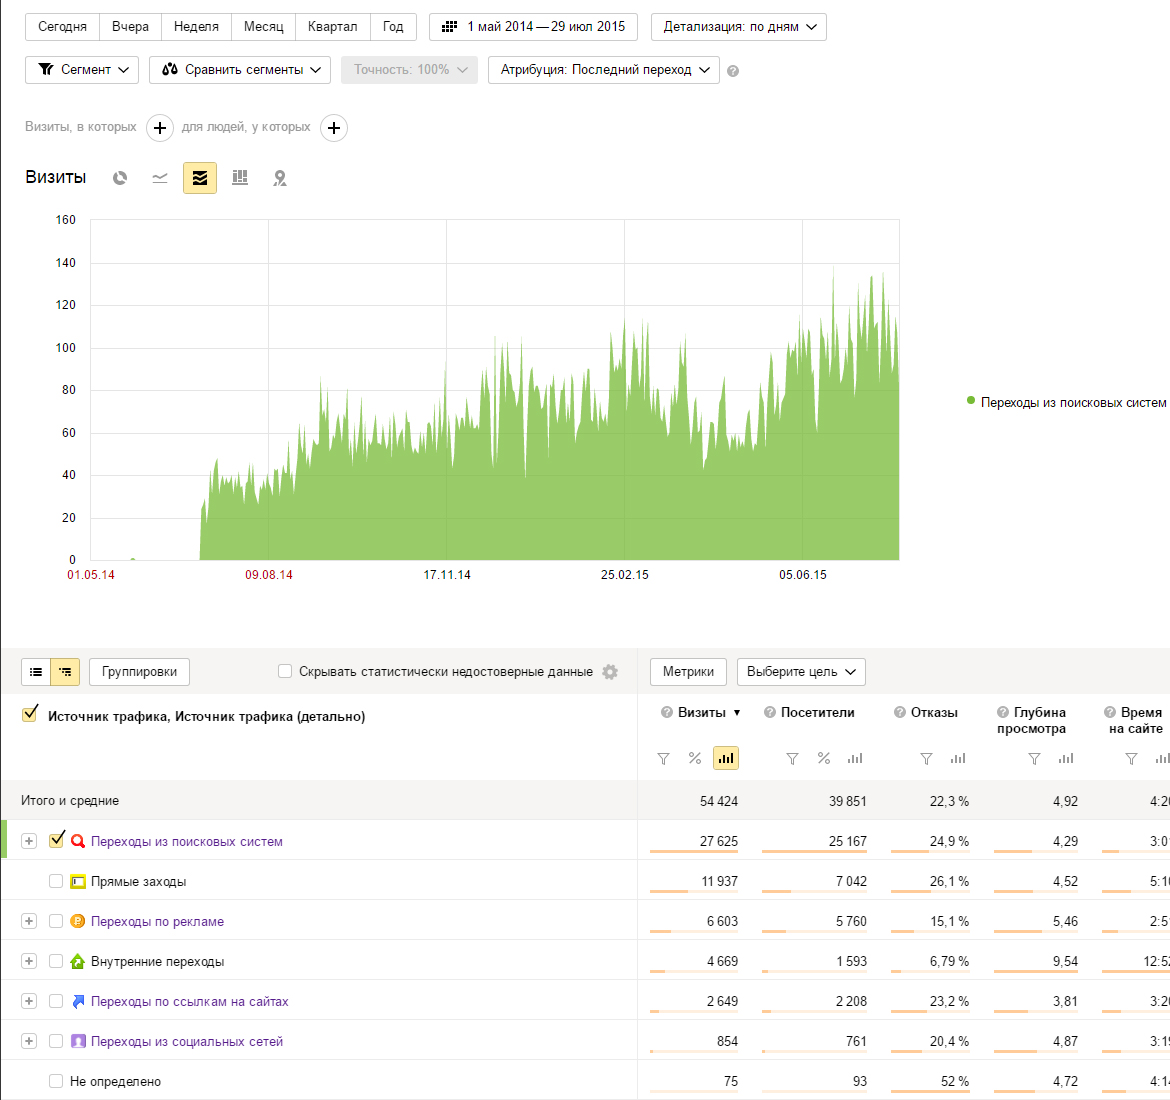Click the date range picker field
The width and height of the screenshot is (1170, 1100).
[533, 27]
